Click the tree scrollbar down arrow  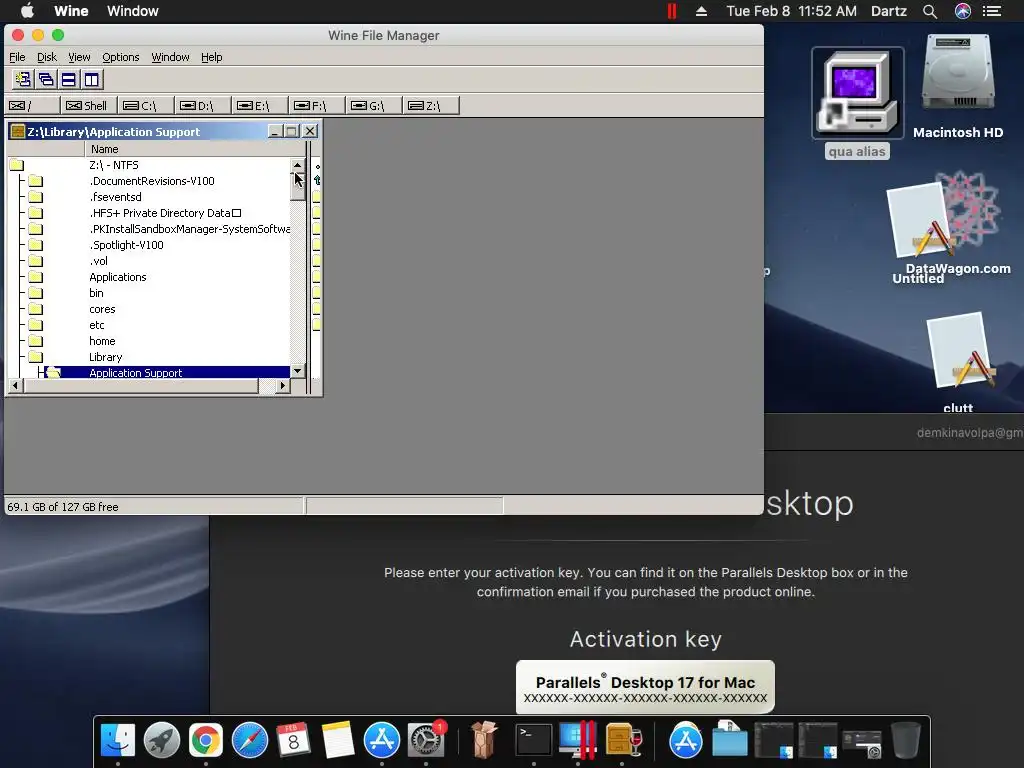[298, 371]
